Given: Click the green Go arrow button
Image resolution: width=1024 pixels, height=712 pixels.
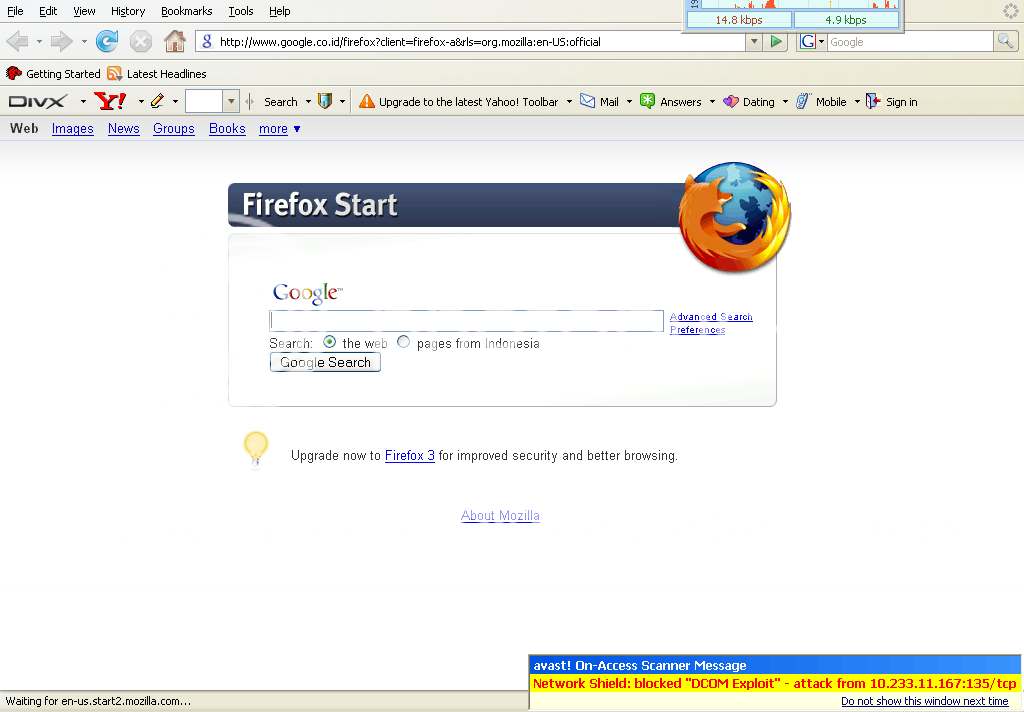Looking at the screenshot, I should (776, 42).
